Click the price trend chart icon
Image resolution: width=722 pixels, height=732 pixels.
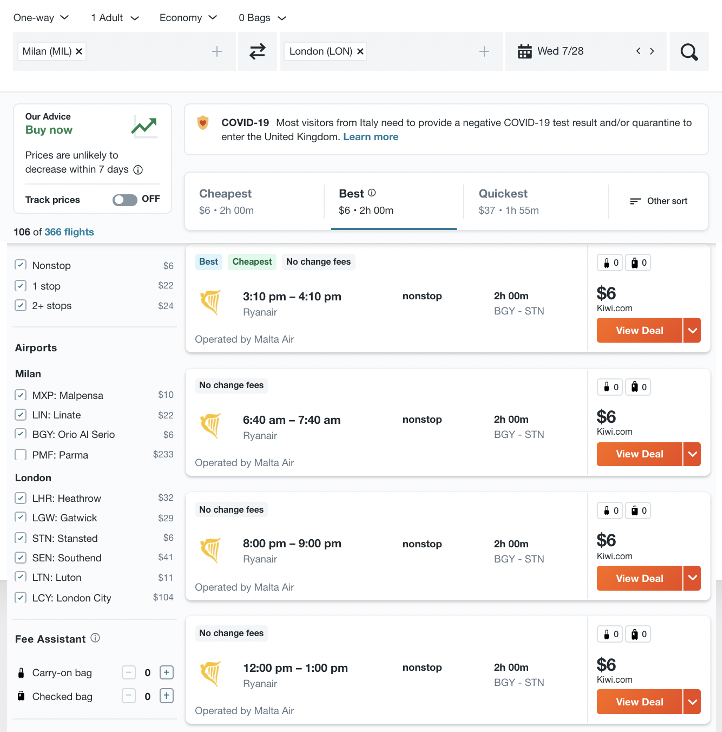coord(144,126)
